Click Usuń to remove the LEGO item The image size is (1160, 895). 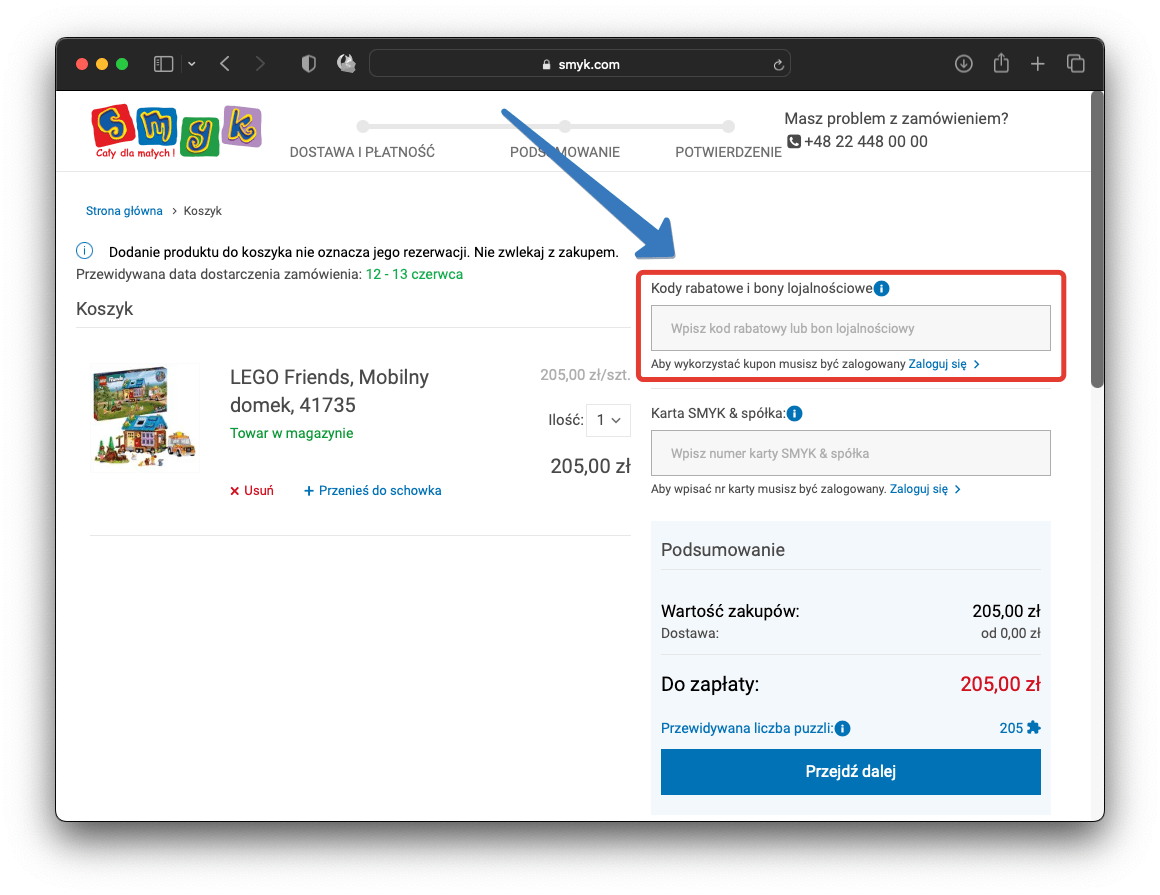[x=252, y=491]
